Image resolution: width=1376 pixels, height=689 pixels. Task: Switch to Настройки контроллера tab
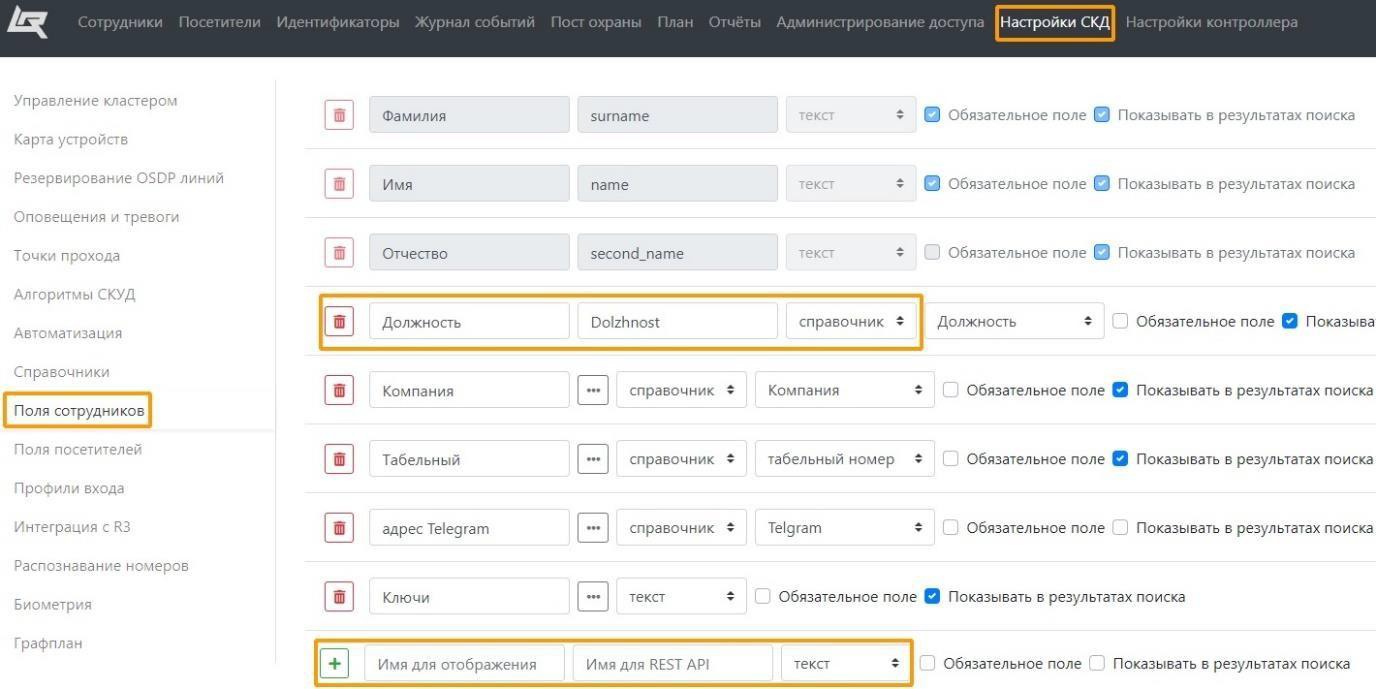coord(1211,22)
